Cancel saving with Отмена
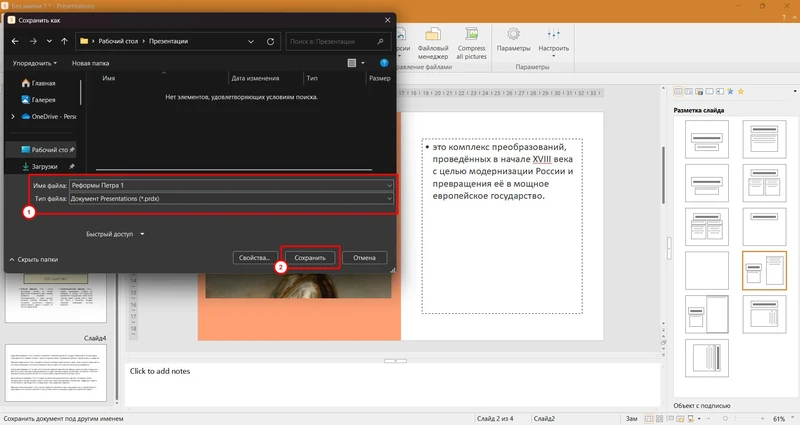Screen dimensions: 800x425 tap(364, 258)
